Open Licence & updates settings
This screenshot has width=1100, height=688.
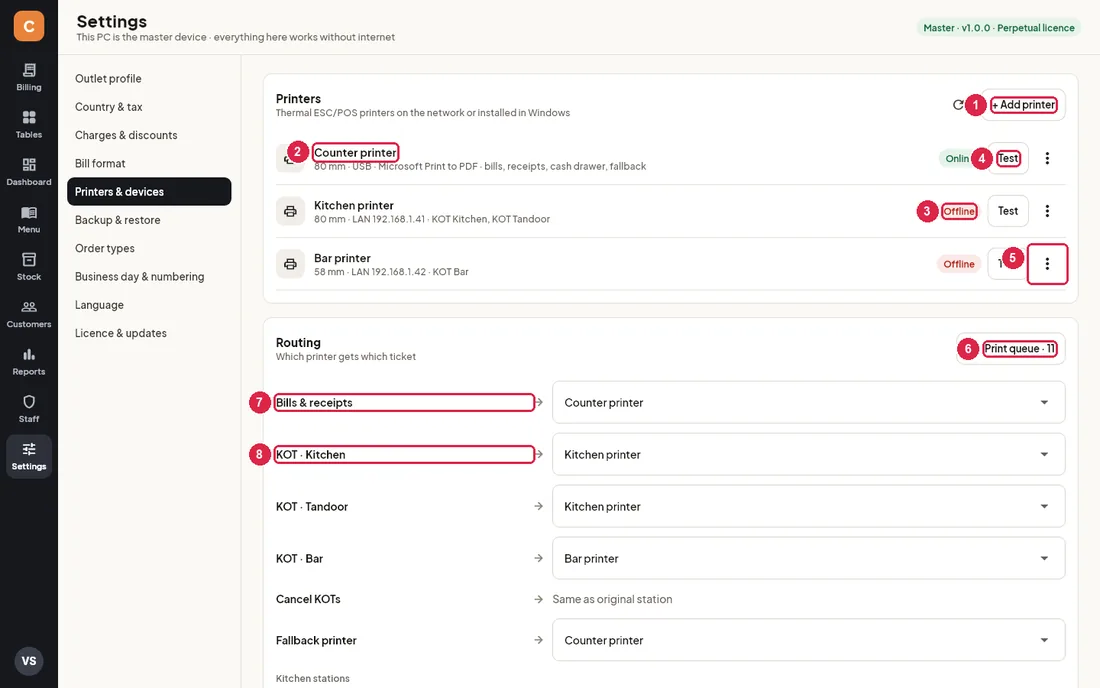(x=149, y=333)
